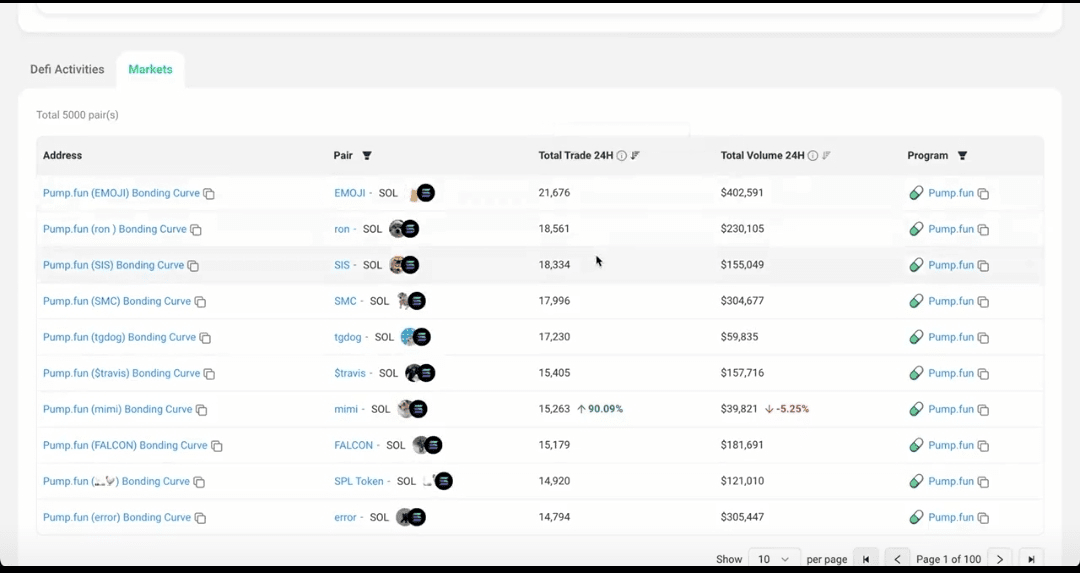Viewport: 1080px width, 573px height.
Task: Click the 'Page 1 of 100' indicator
Action: 948,559
